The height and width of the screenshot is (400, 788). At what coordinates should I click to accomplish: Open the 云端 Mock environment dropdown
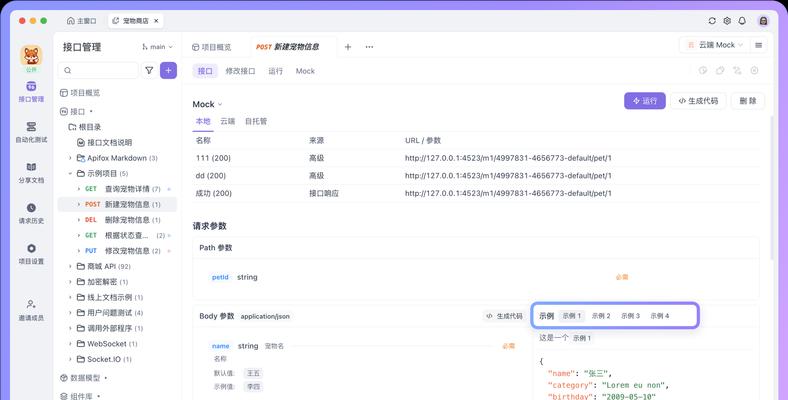tap(715, 45)
